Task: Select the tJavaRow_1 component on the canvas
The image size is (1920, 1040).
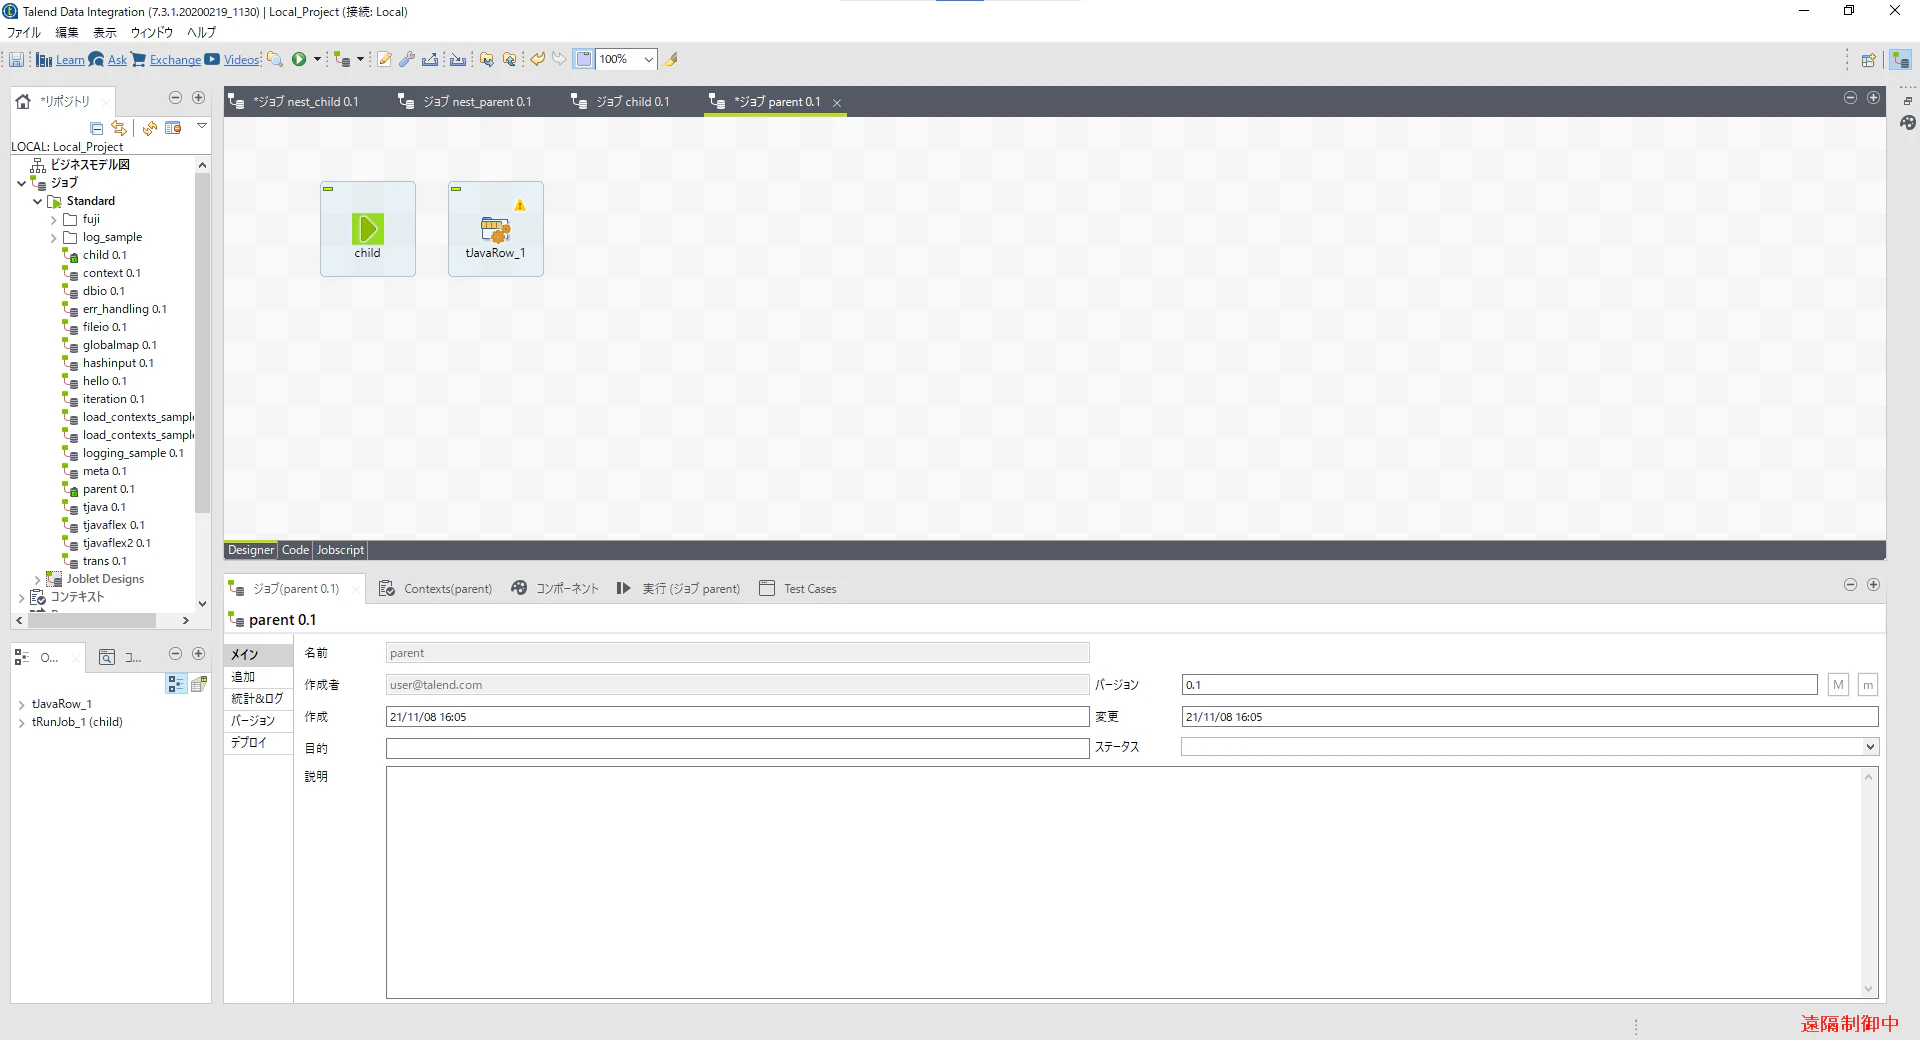Action: pyautogui.click(x=495, y=229)
